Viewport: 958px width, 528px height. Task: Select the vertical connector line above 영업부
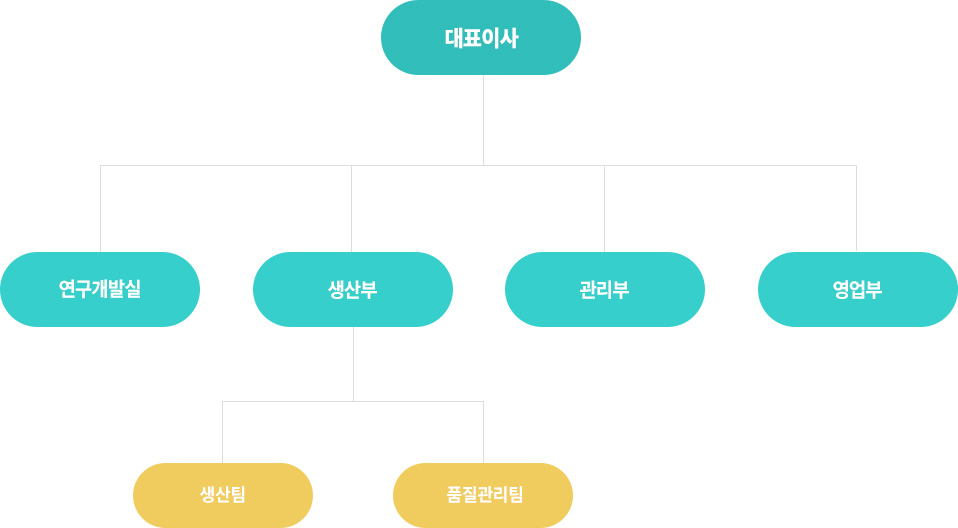point(856,208)
